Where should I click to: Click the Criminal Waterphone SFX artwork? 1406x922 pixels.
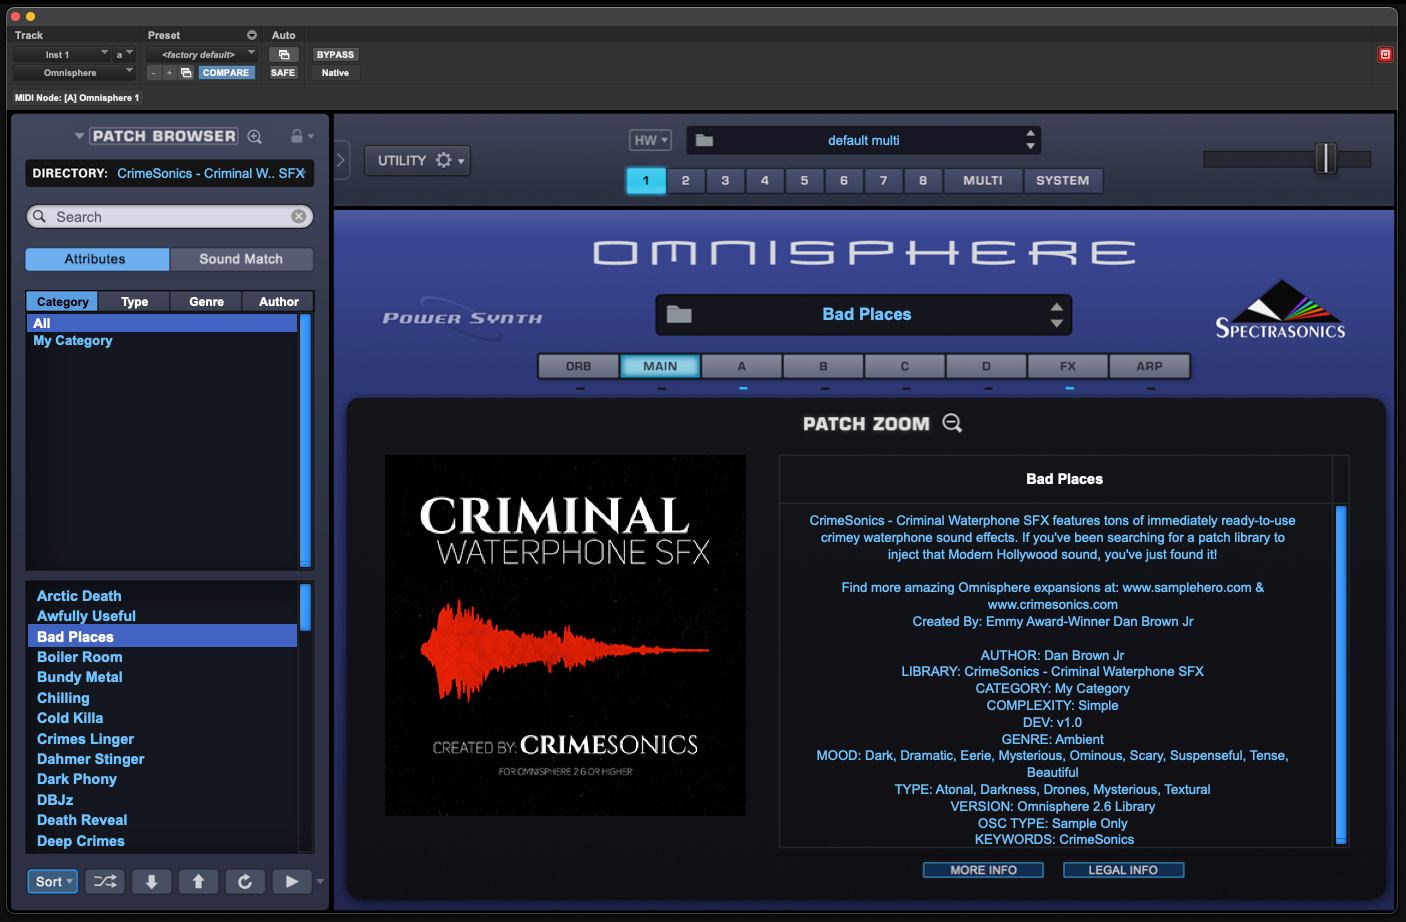(565, 635)
